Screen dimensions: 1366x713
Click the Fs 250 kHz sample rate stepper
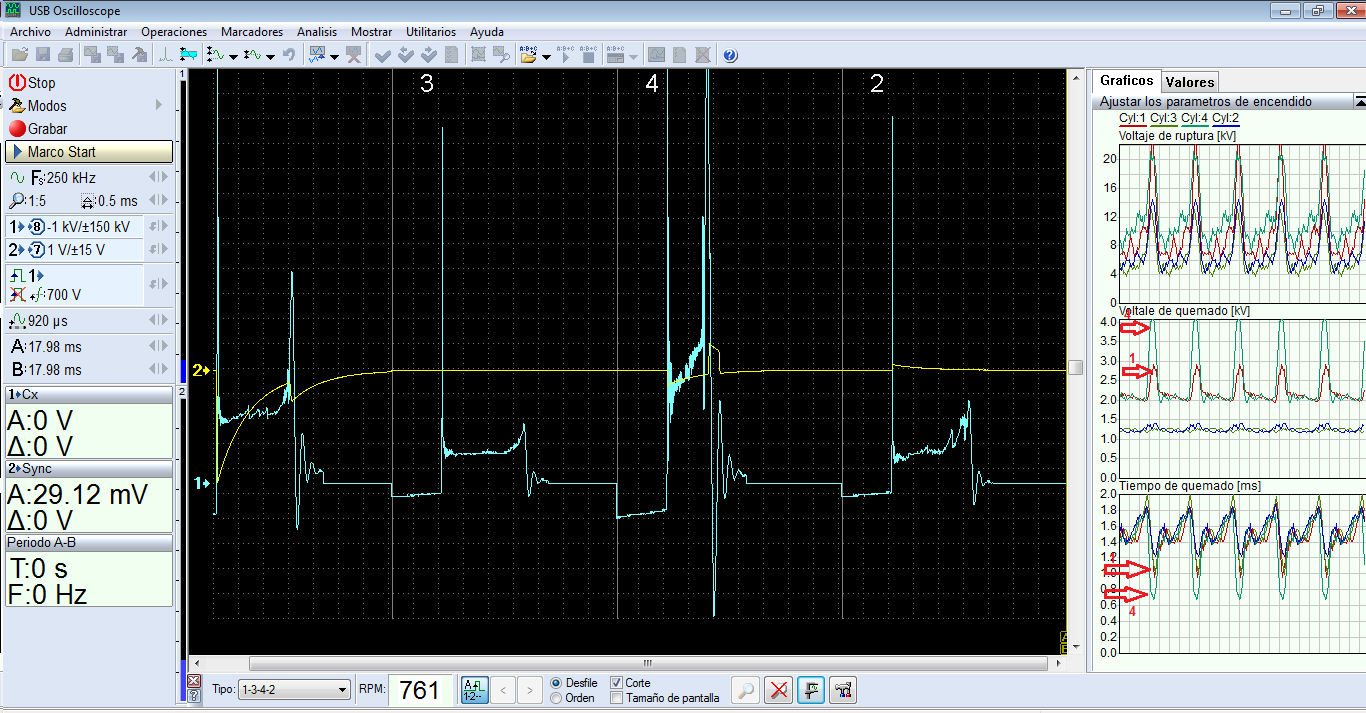pos(157,177)
